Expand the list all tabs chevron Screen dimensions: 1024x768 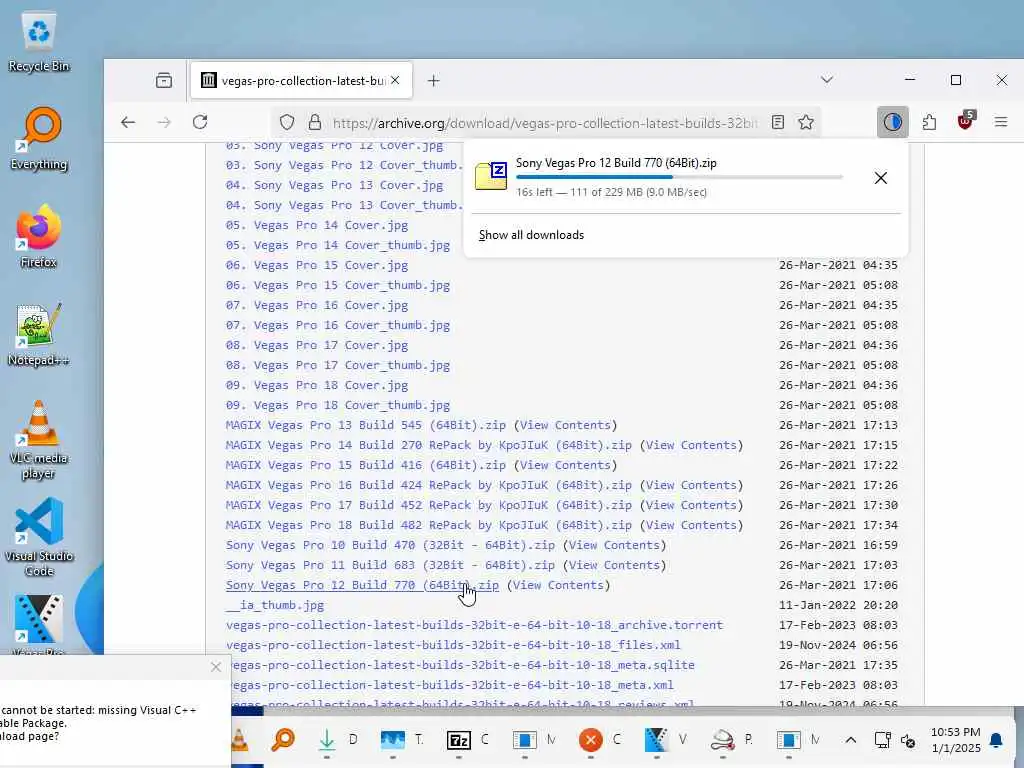827,80
